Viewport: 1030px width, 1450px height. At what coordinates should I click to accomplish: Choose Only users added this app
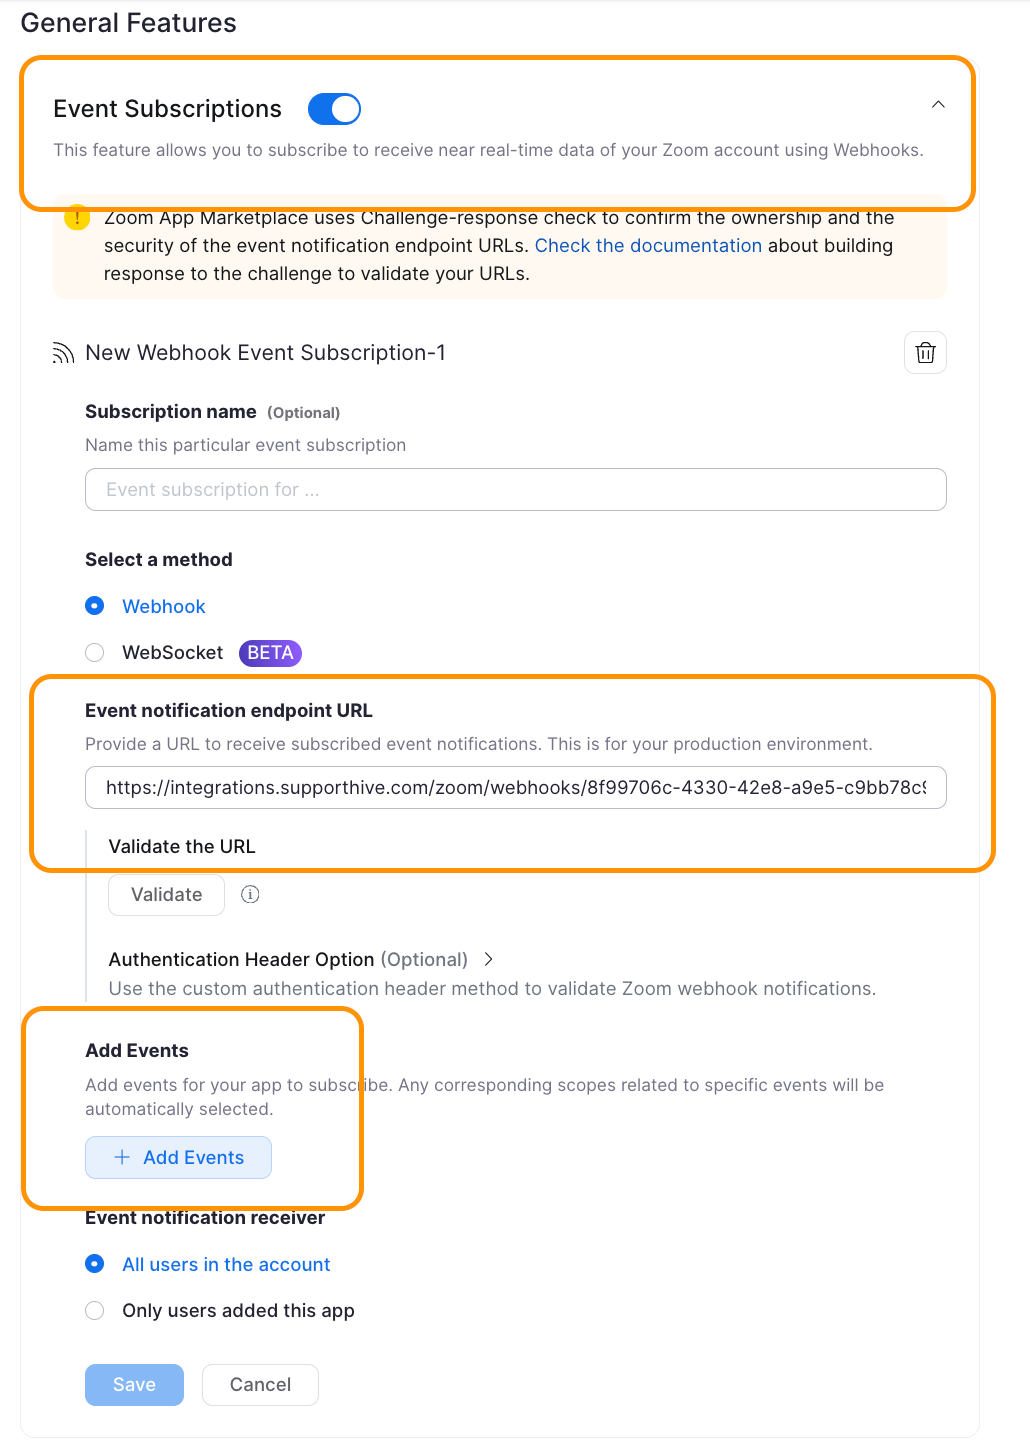tap(95, 1310)
